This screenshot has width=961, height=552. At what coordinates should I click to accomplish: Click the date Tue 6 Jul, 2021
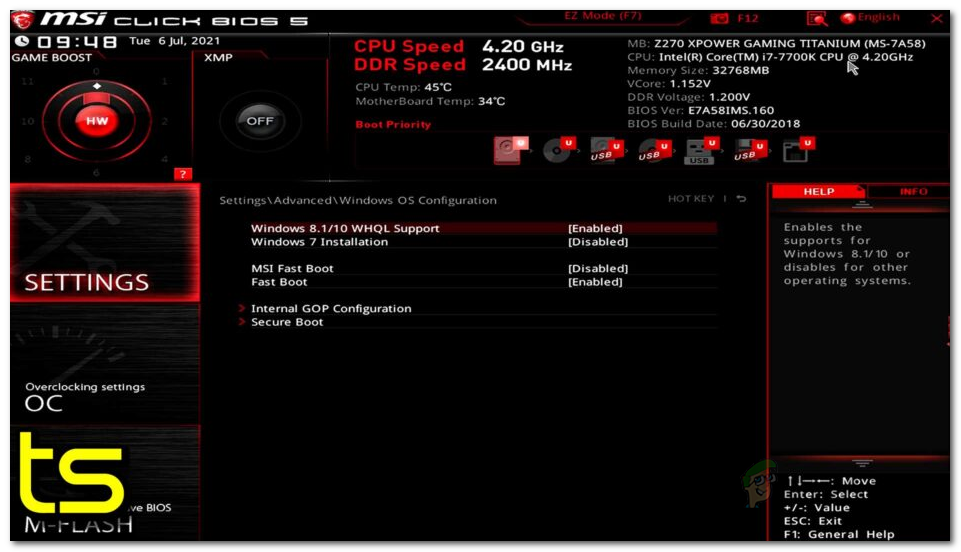pos(174,41)
